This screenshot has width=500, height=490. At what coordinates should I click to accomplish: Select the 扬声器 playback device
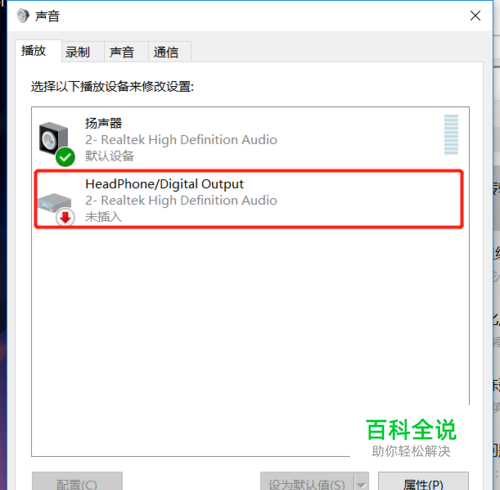click(x=250, y=139)
